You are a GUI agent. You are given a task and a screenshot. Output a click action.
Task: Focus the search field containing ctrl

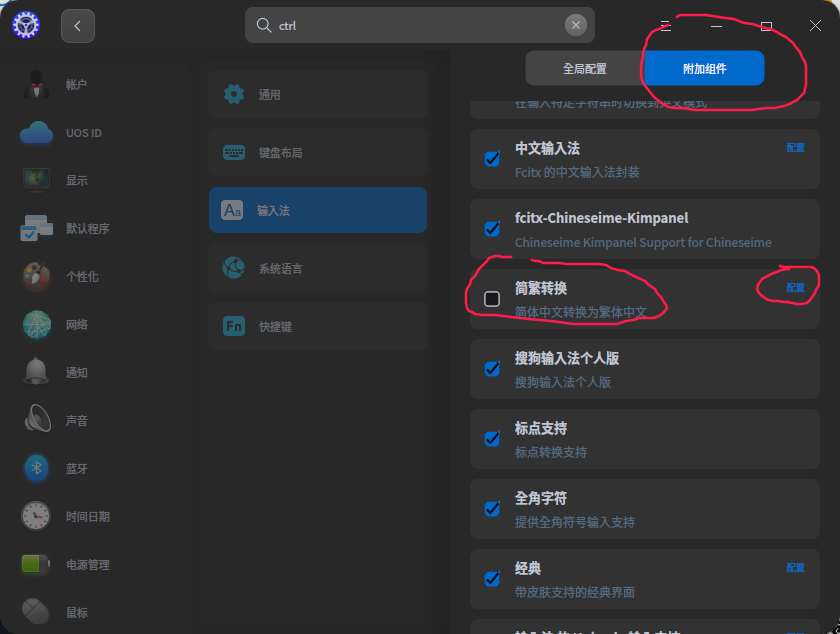coord(419,25)
